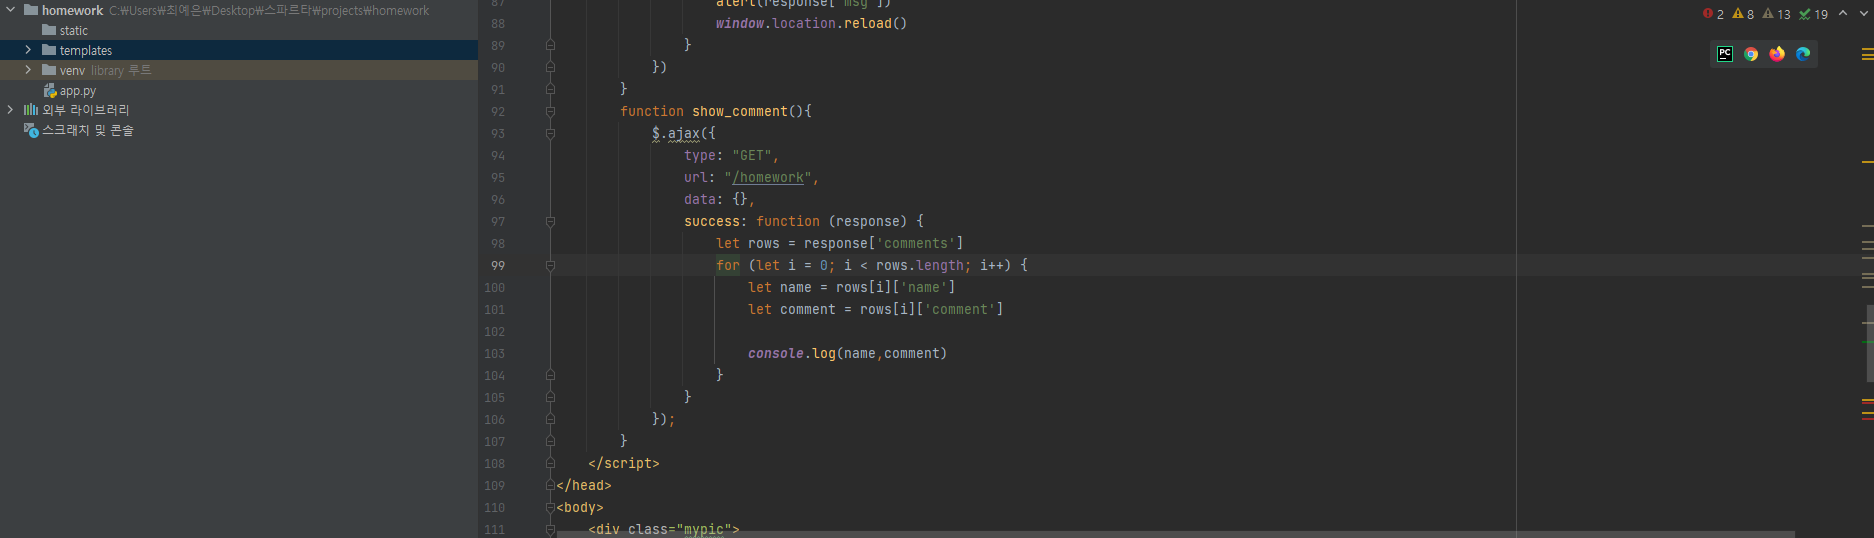Click rows[i]['comment'] expression

(x=931, y=310)
